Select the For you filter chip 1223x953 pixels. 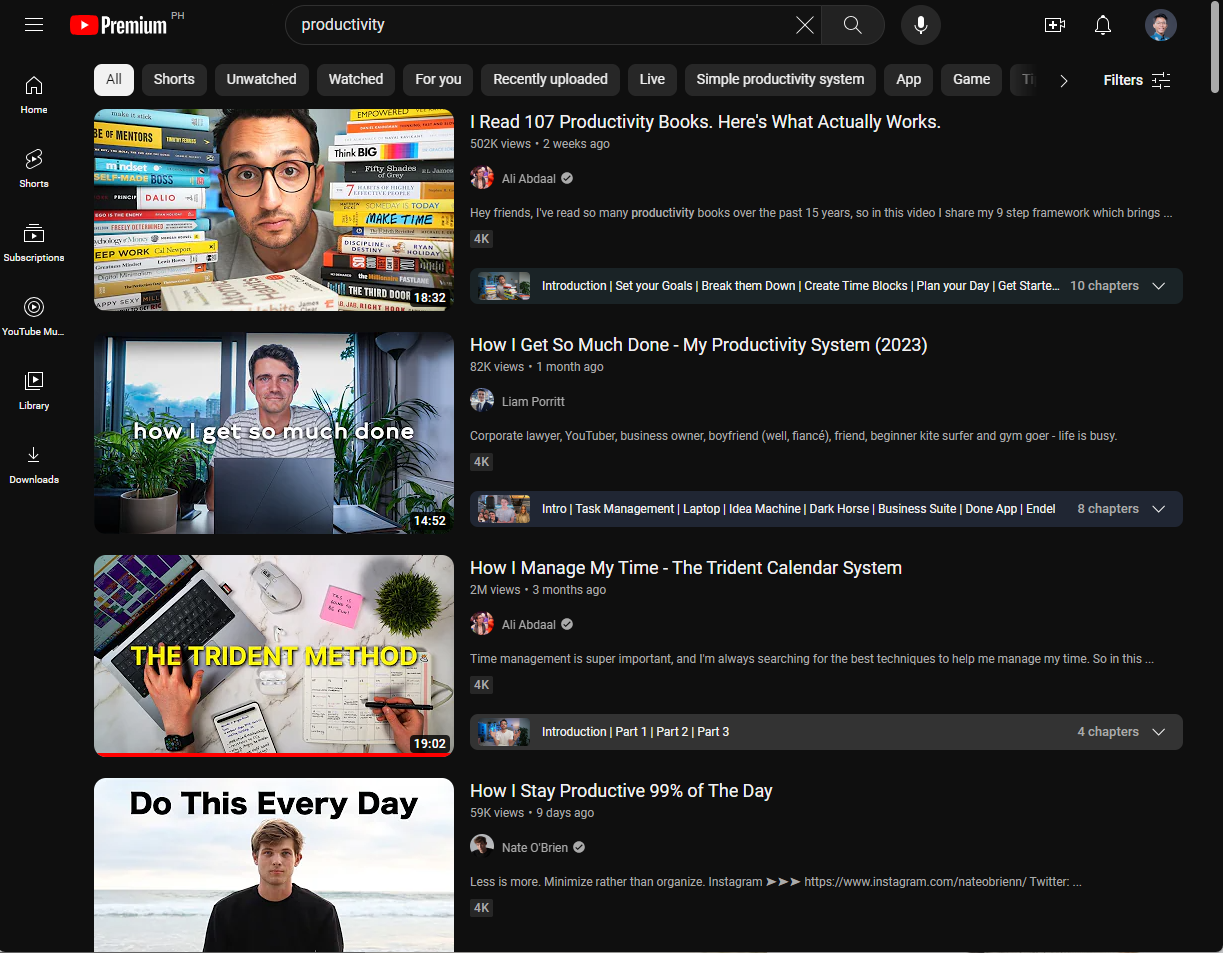[x=438, y=79]
